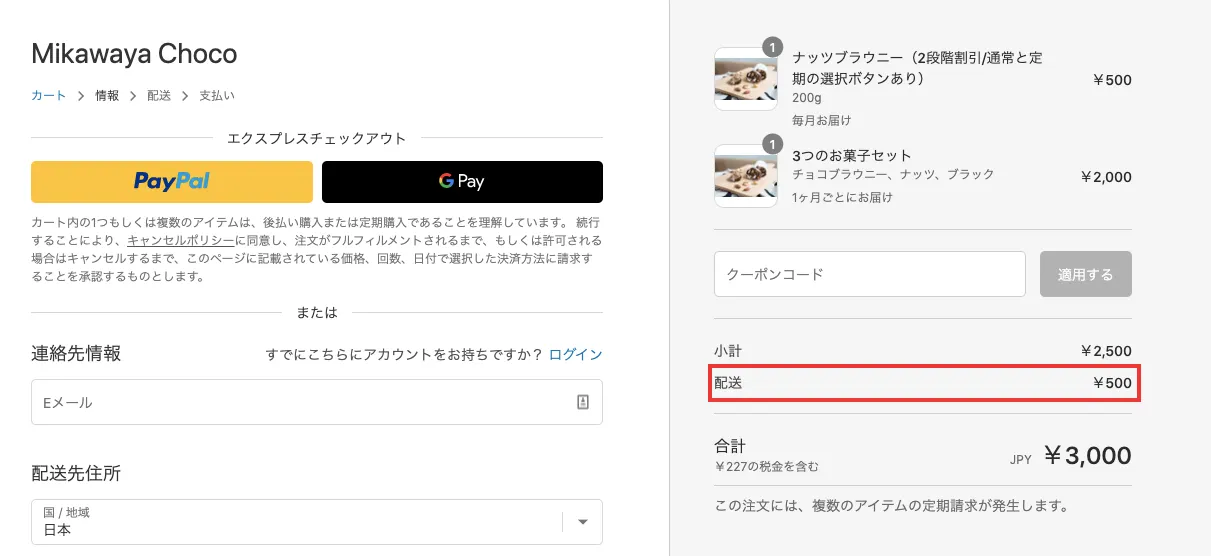Focus the クーポンコード input field
This screenshot has height=556, width=1211.
[870, 274]
